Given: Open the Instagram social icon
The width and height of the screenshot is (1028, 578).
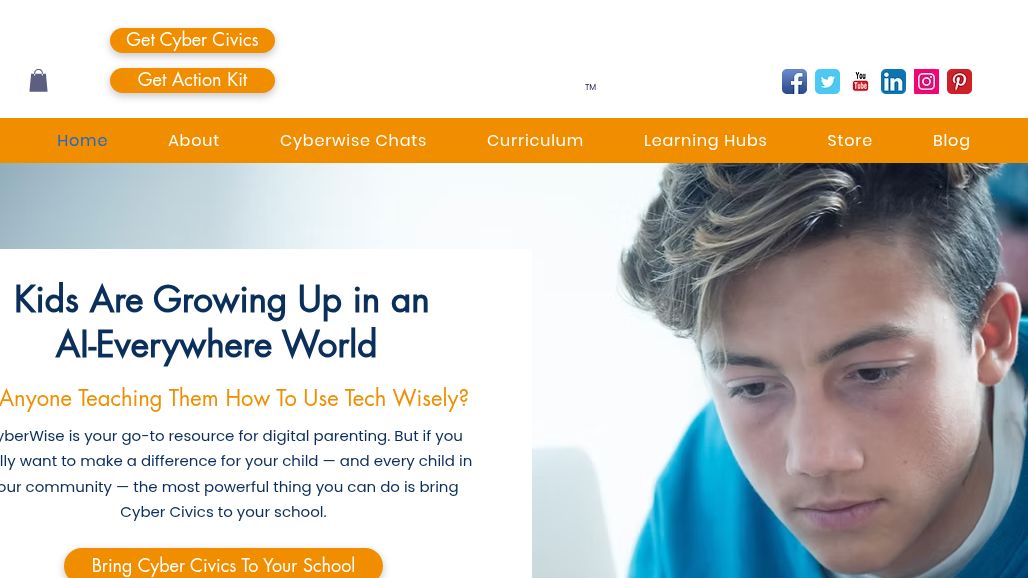Looking at the screenshot, I should coord(926,82).
